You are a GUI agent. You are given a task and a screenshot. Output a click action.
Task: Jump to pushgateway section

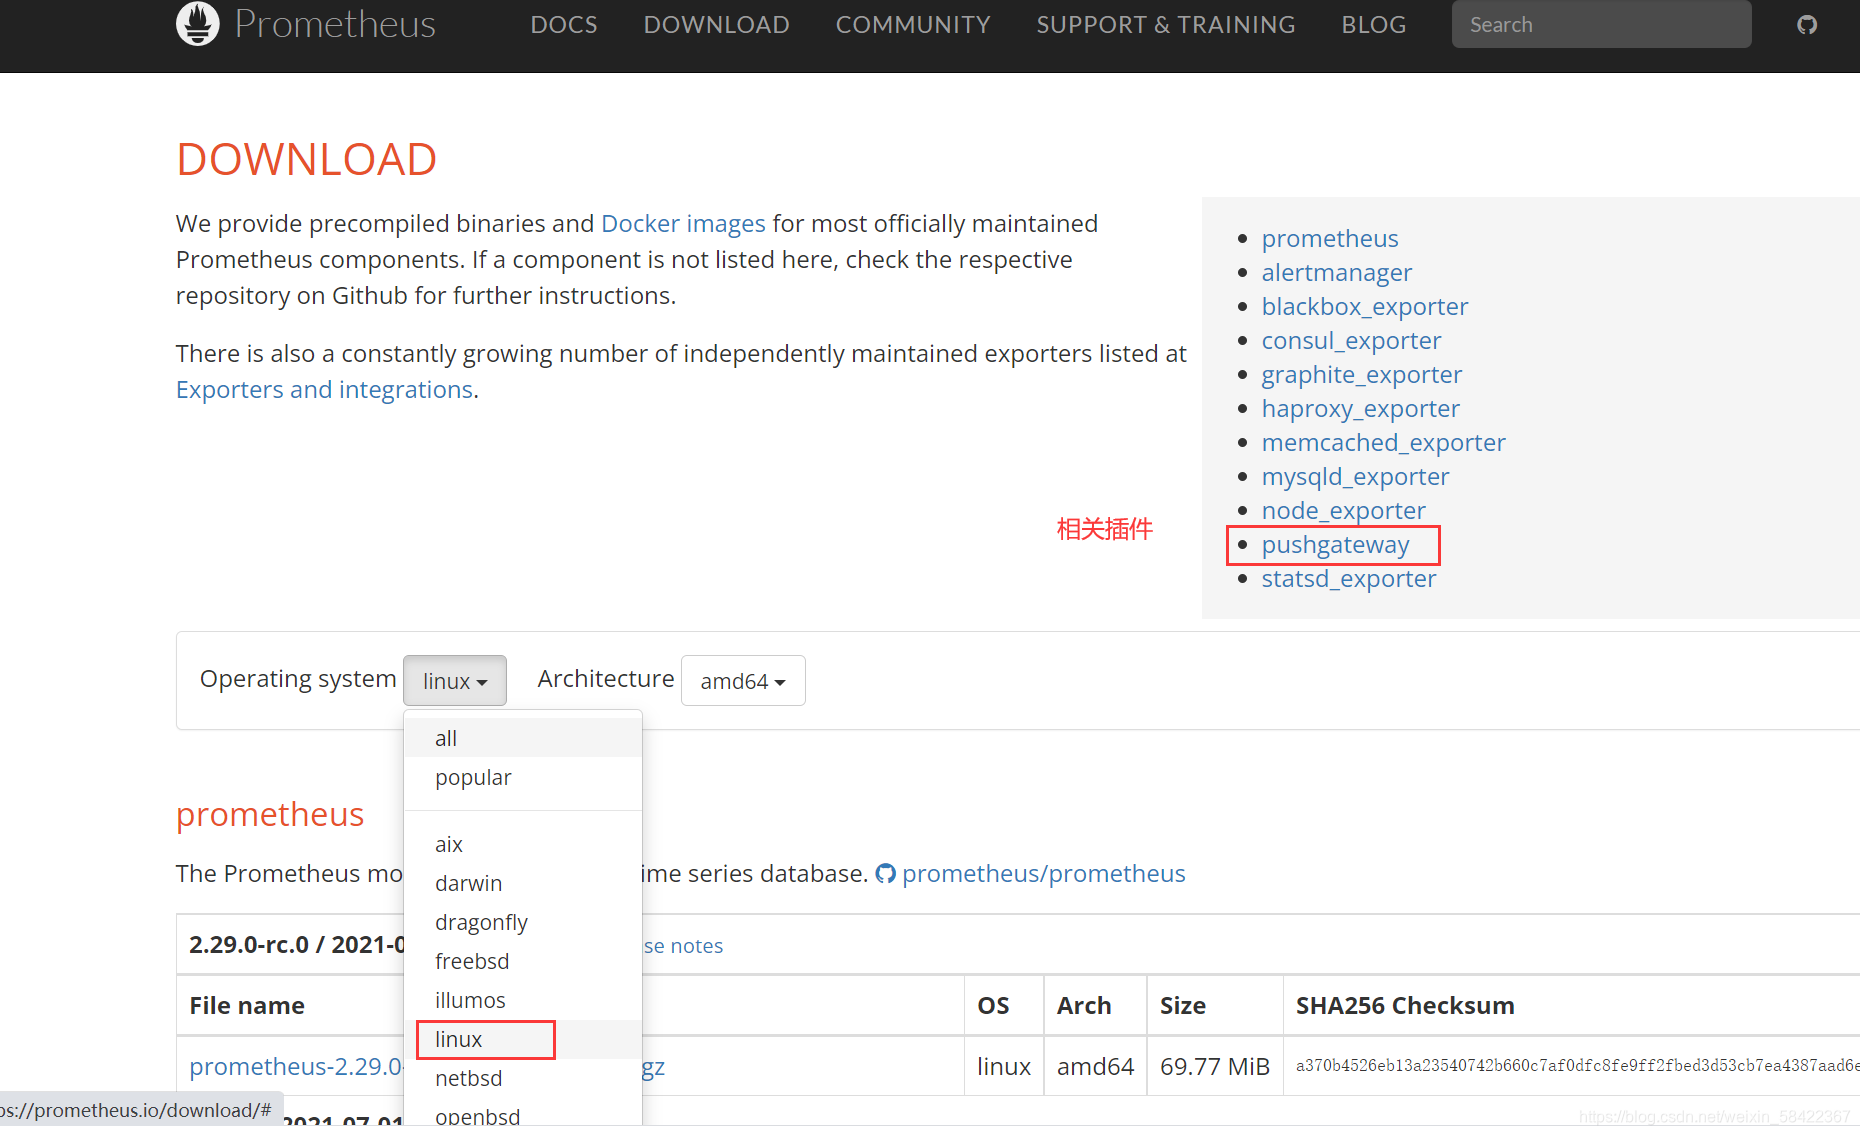coord(1335,544)
